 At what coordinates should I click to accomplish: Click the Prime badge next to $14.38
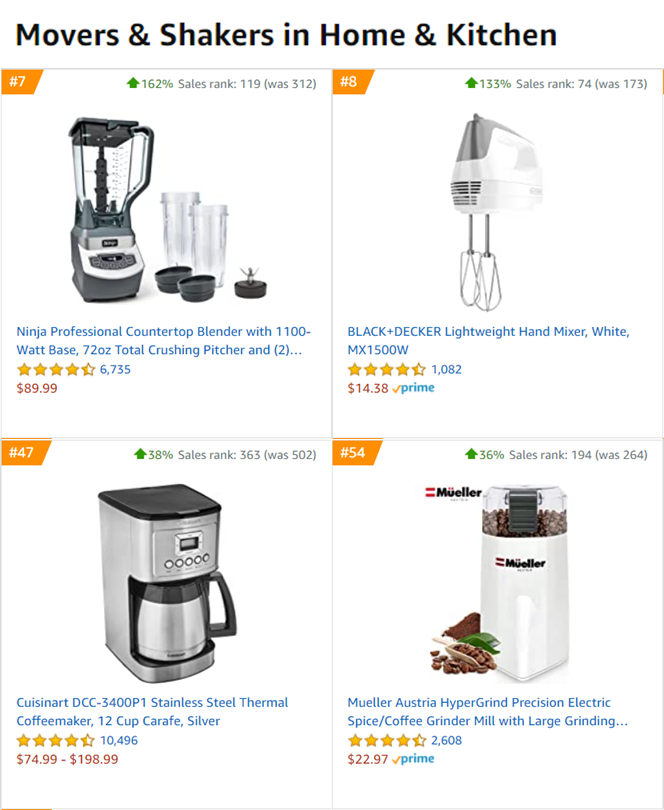point(413,388)
